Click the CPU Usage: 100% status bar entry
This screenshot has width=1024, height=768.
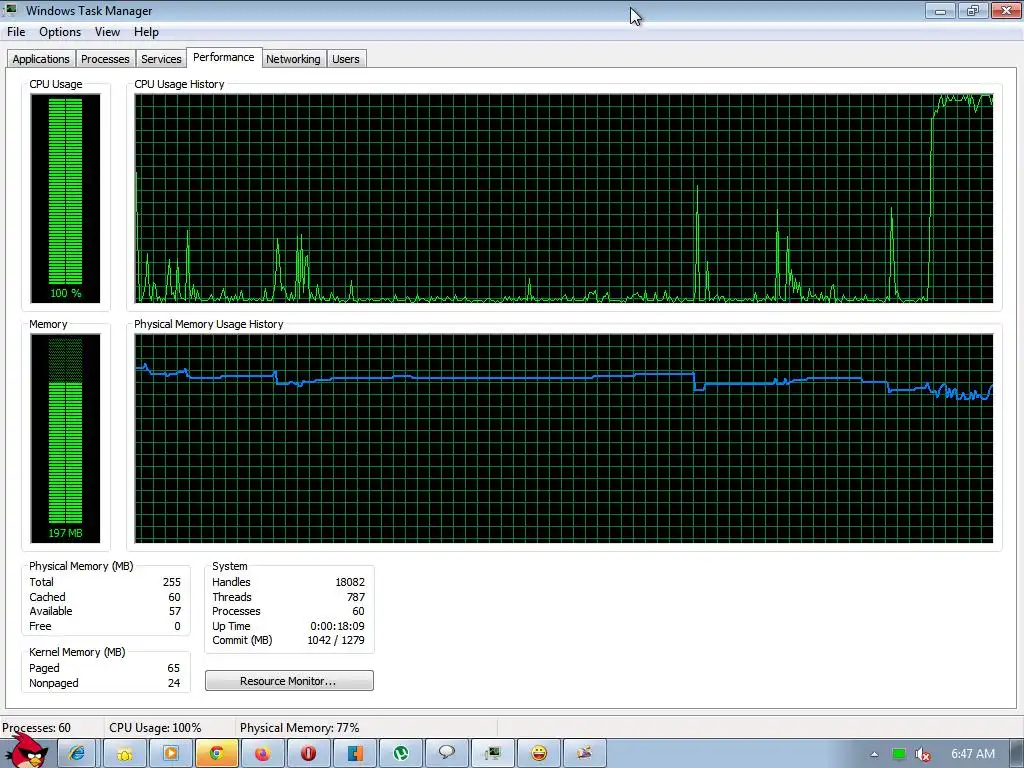click(155, 728)
